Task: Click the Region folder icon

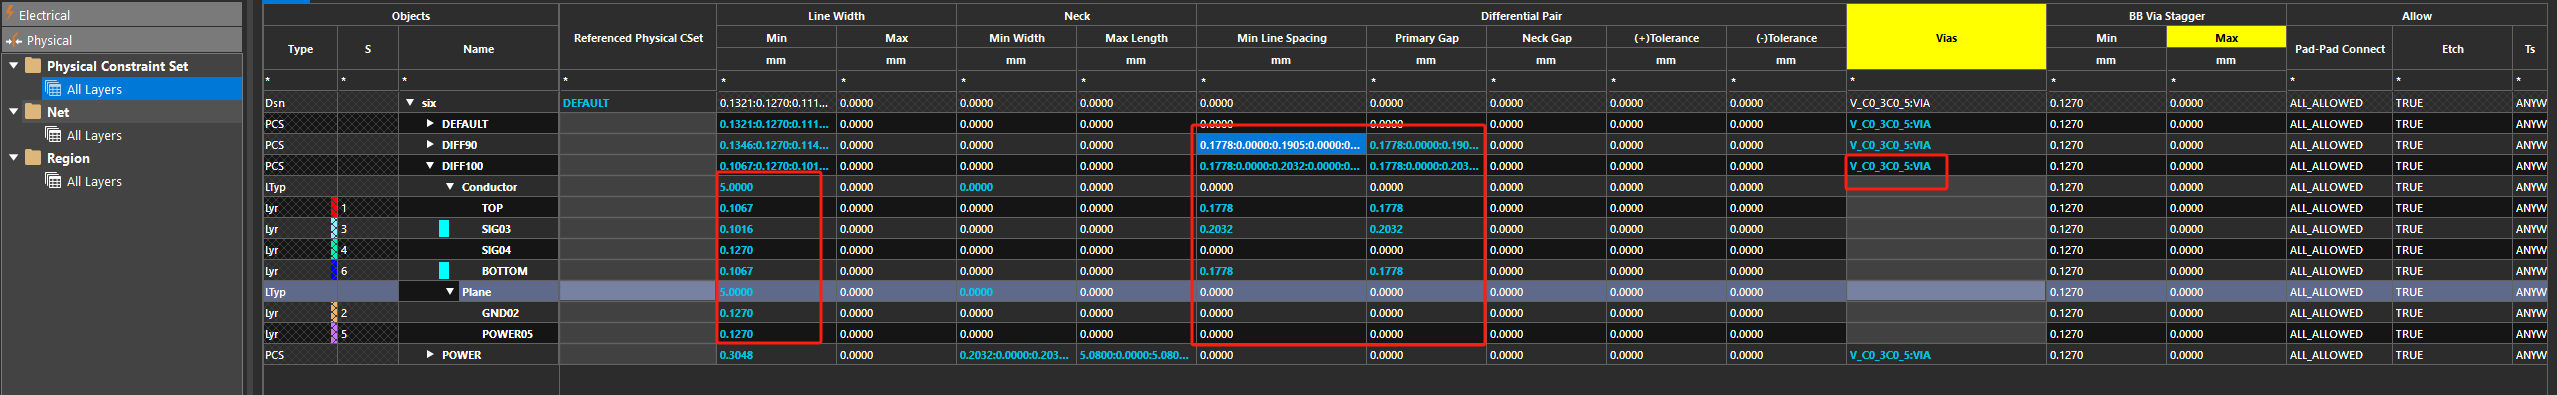Action: click(33, 157)
